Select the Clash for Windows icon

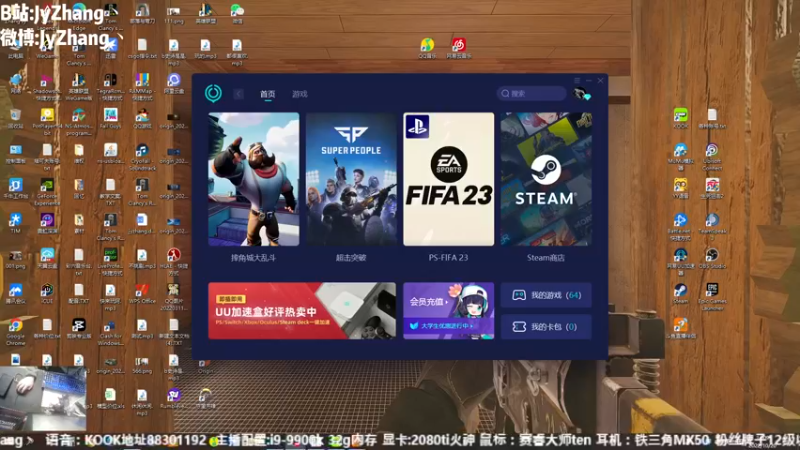click(x=110, y=332)
